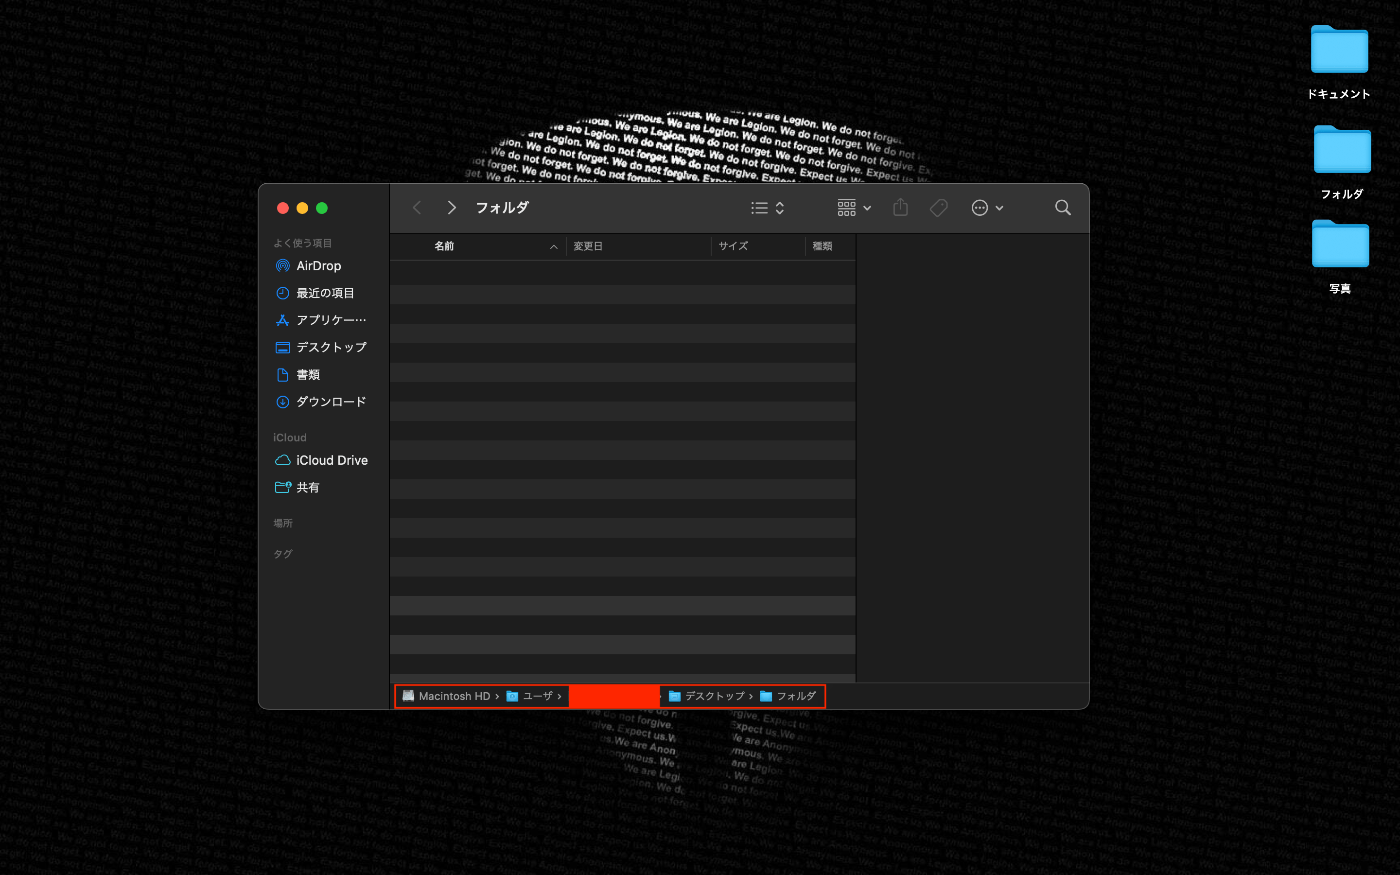Sort by the 名前 column header
This screenshot has height=875, width=1400.
[444, 246]
